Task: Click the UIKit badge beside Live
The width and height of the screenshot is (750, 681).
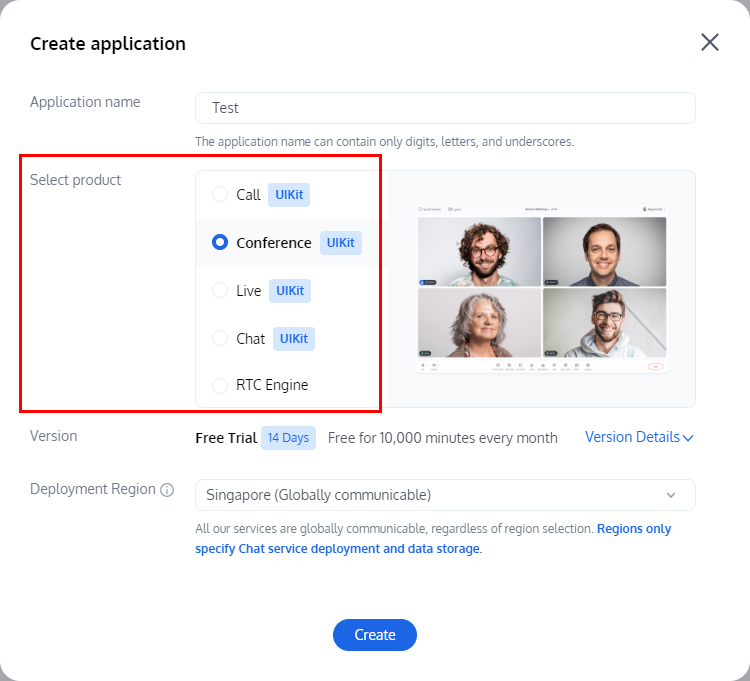Action: pos(290,291)
